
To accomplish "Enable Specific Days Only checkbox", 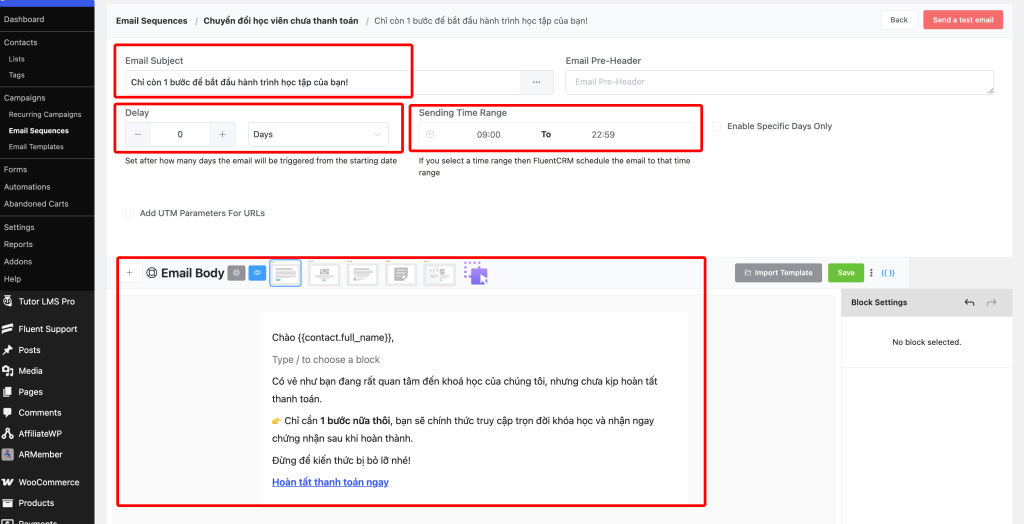I will tap(717, 126).
